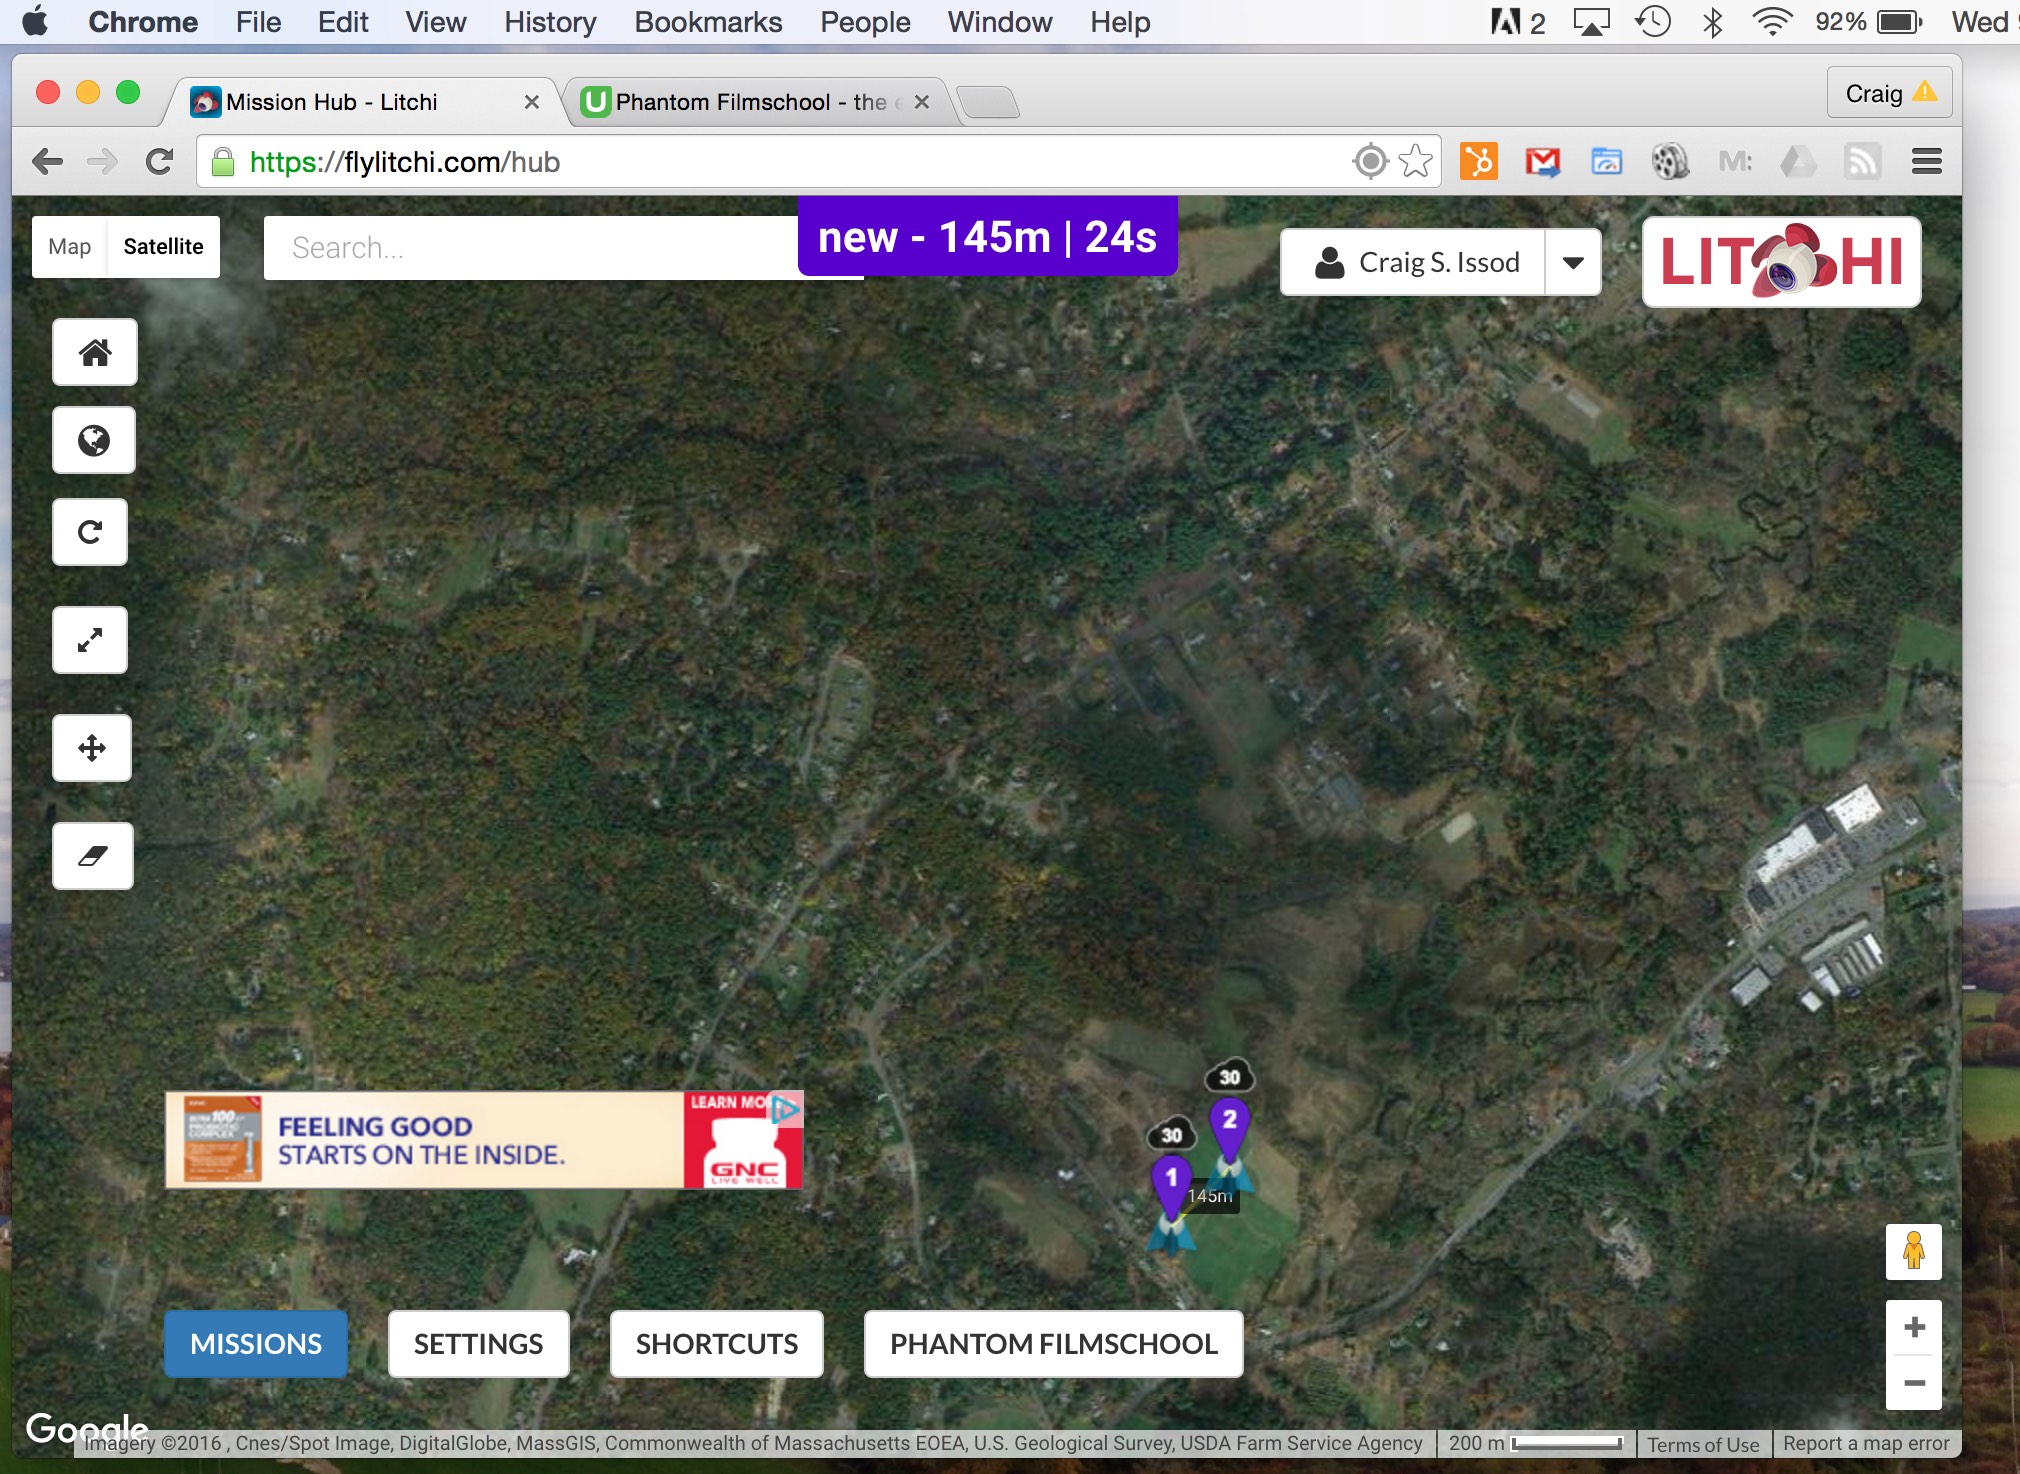Select waypoint 2 marker on map

coord(1230,1128)
